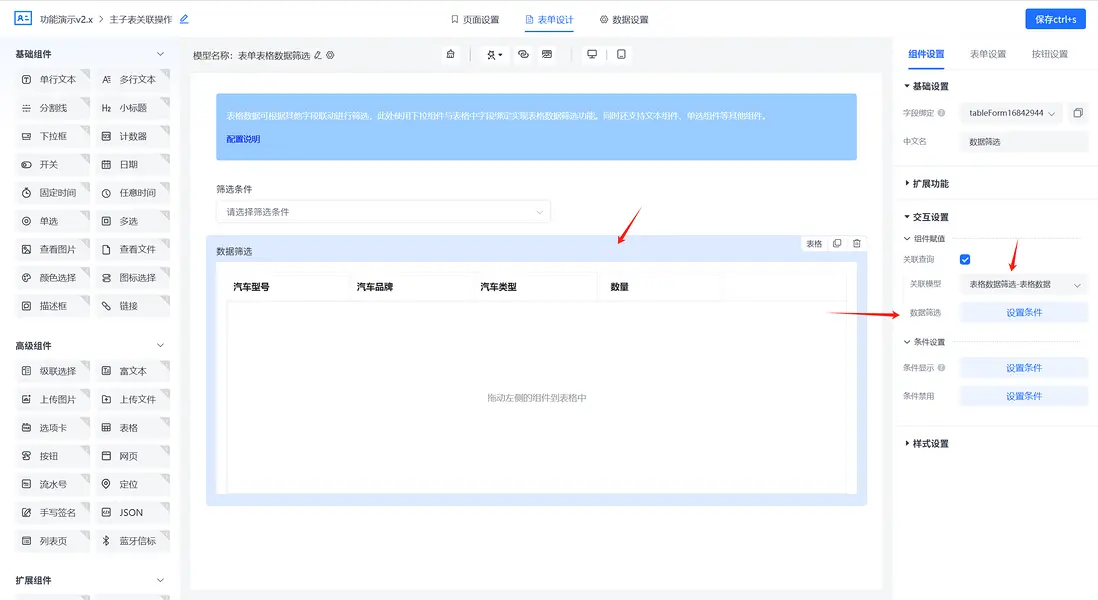This screenshot has height=600, width=1098.
Task: Open the 按钮设置 panel tab
Action: tap(1049, 54)
